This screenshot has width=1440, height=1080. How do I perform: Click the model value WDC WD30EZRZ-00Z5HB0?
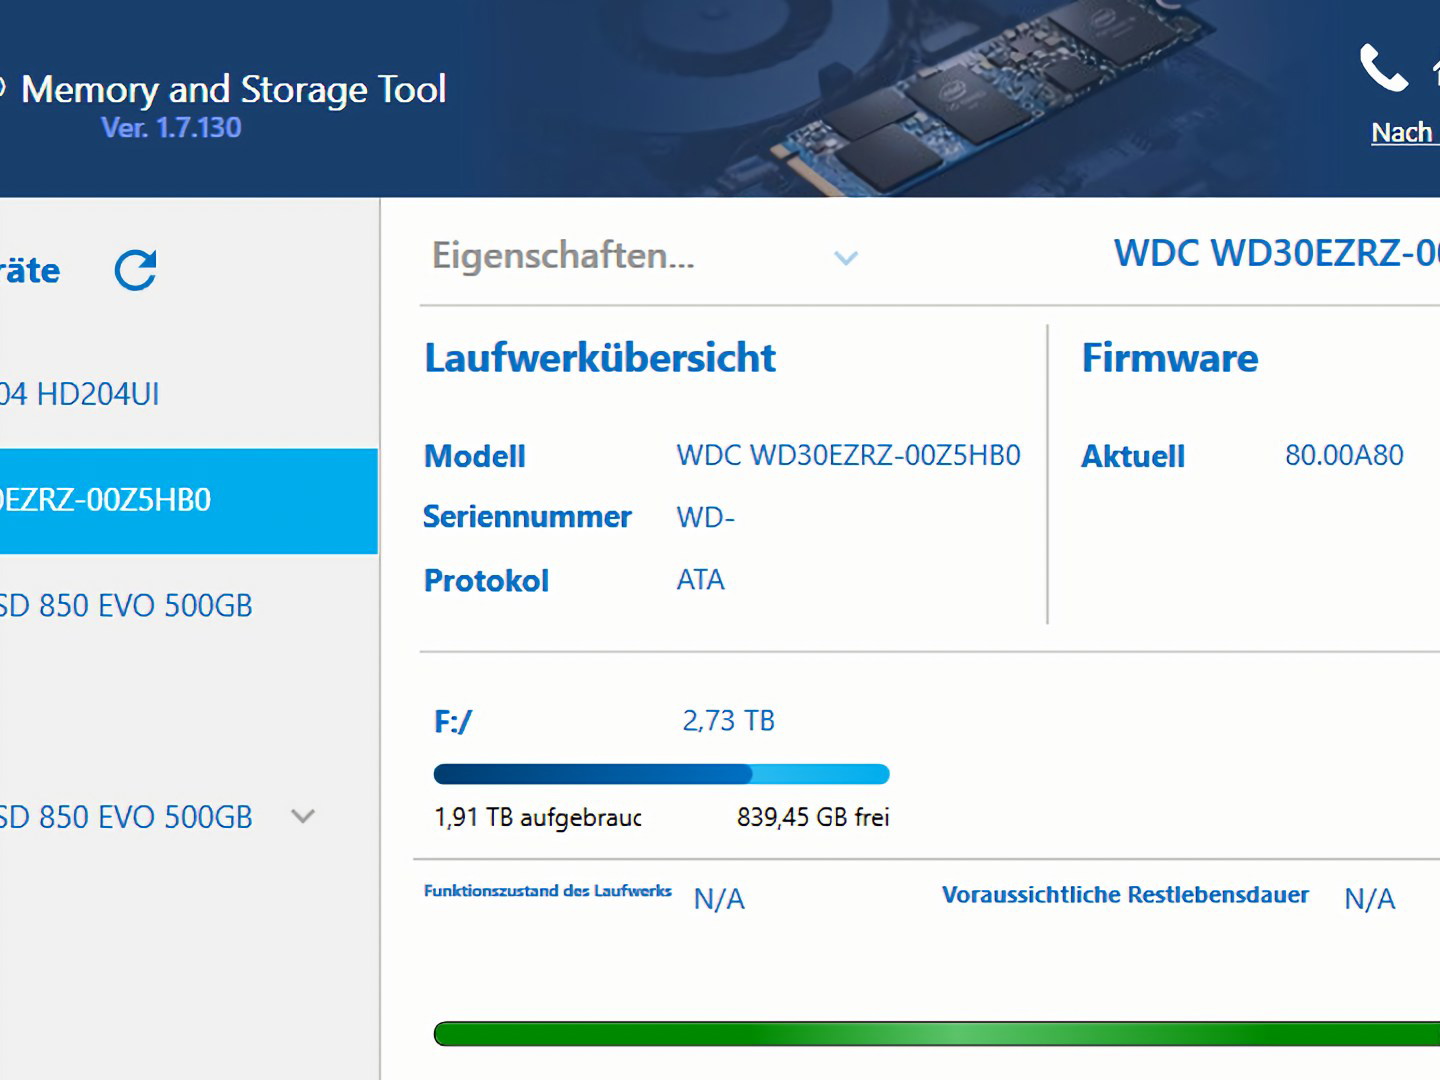(x=848, y=456)
